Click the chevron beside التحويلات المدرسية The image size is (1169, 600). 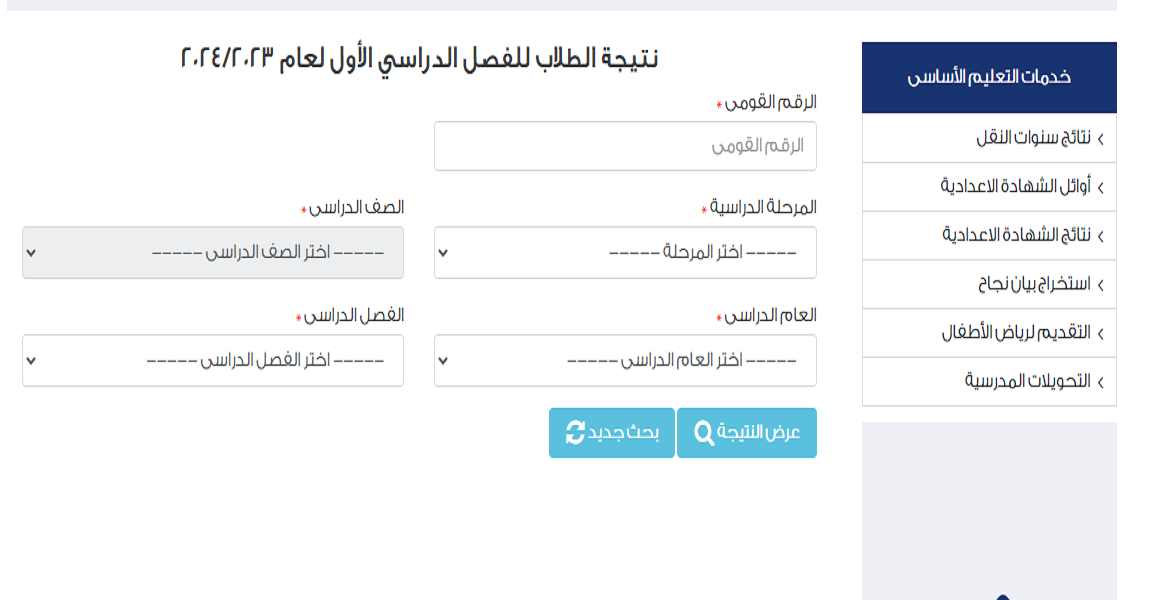[1100, 382]
